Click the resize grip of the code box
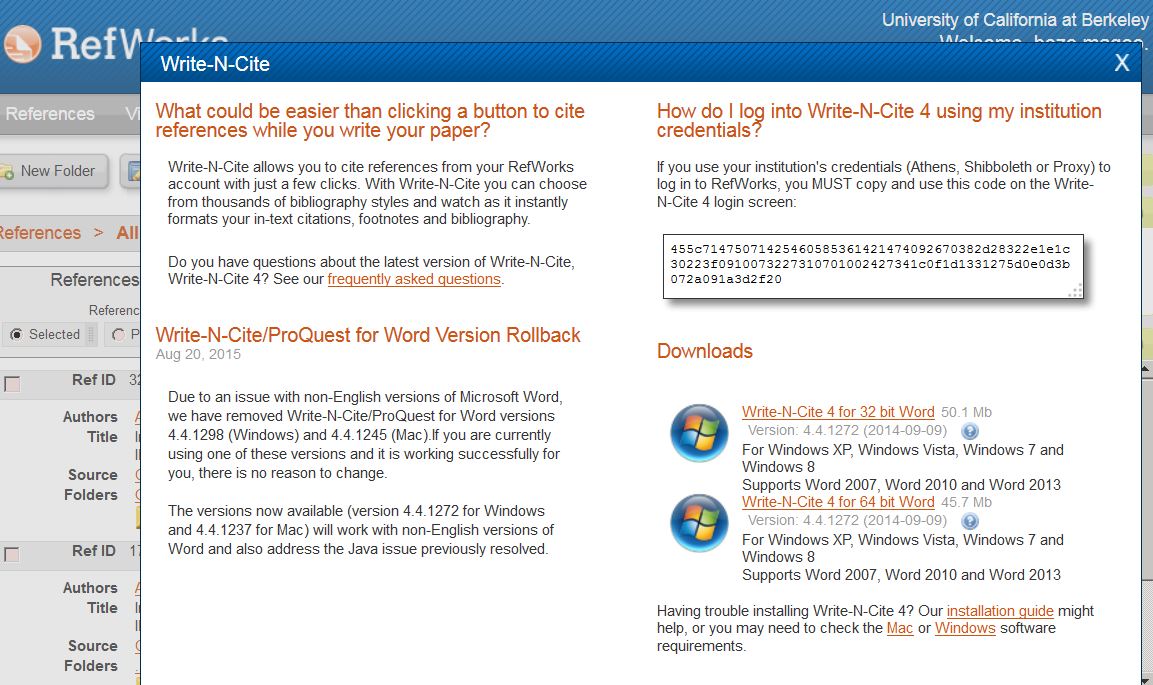The image size is (1153, 685). 1076,291
